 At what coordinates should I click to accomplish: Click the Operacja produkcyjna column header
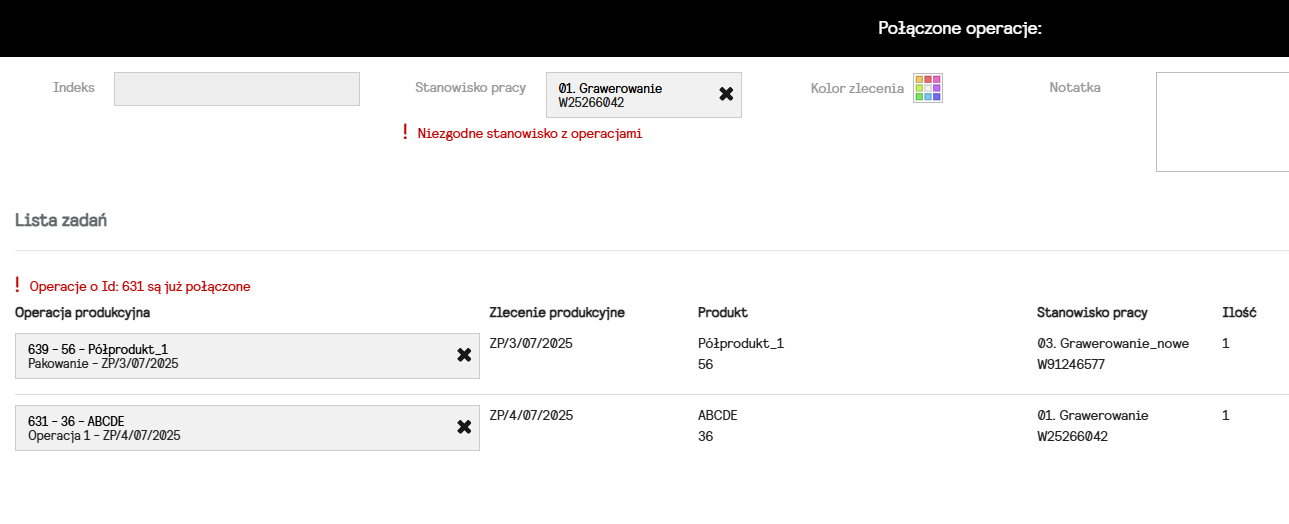click(83, 313)
